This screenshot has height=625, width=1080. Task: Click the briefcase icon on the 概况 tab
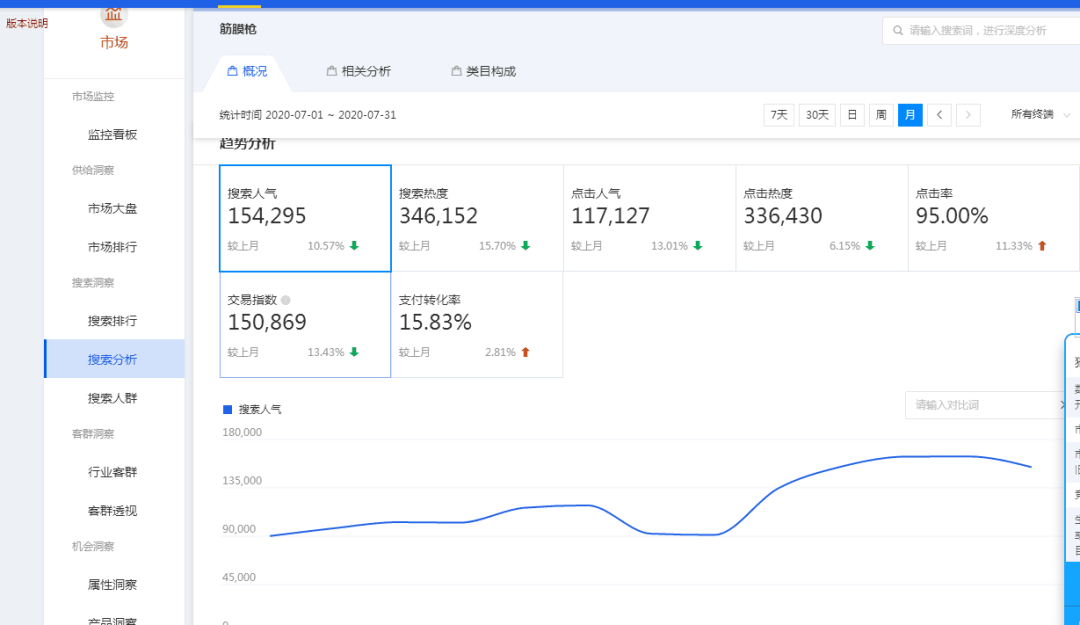click(231, 71)
